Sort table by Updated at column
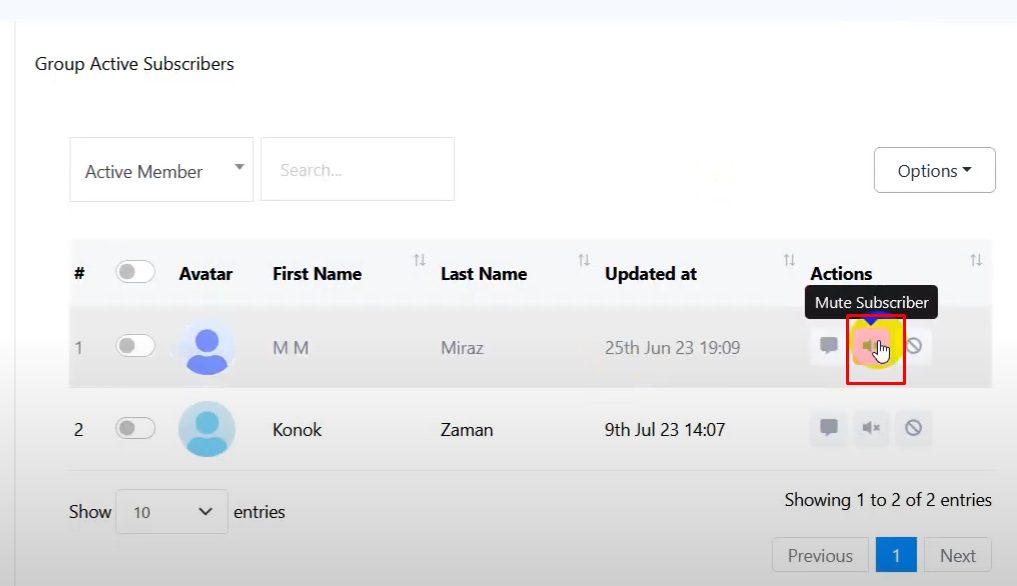Viewport: 1017px width, 586px height. 789,261
